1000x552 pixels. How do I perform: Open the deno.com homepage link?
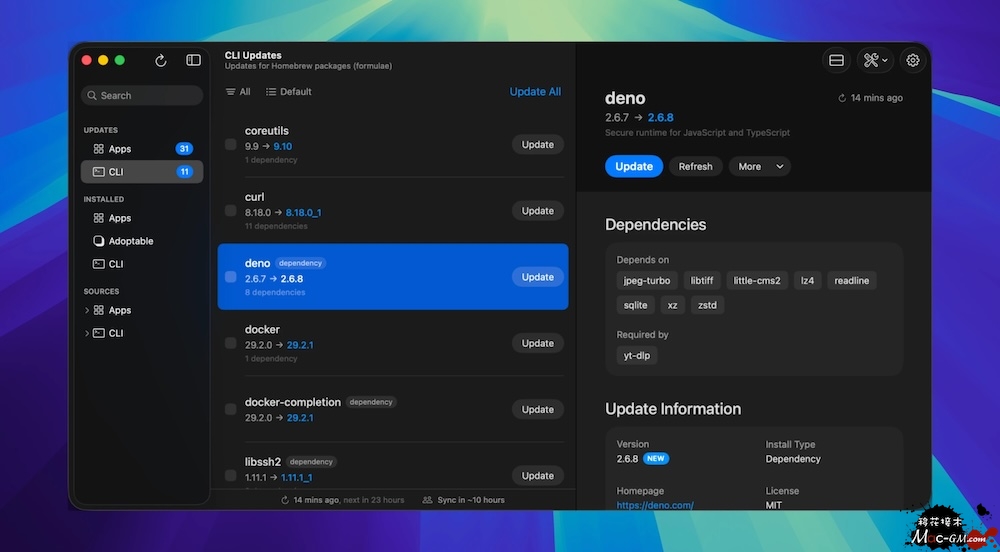click(655, 506)
